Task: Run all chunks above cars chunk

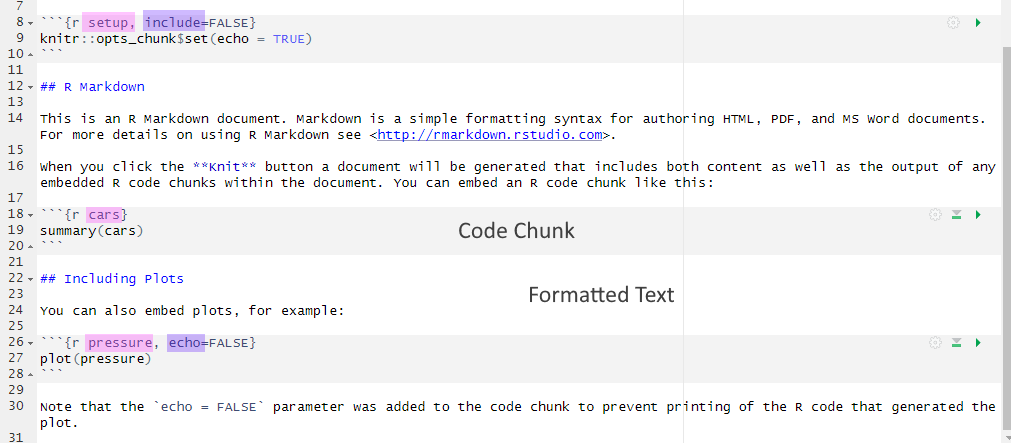Action: pyautogui.click(x=957, y=215)
